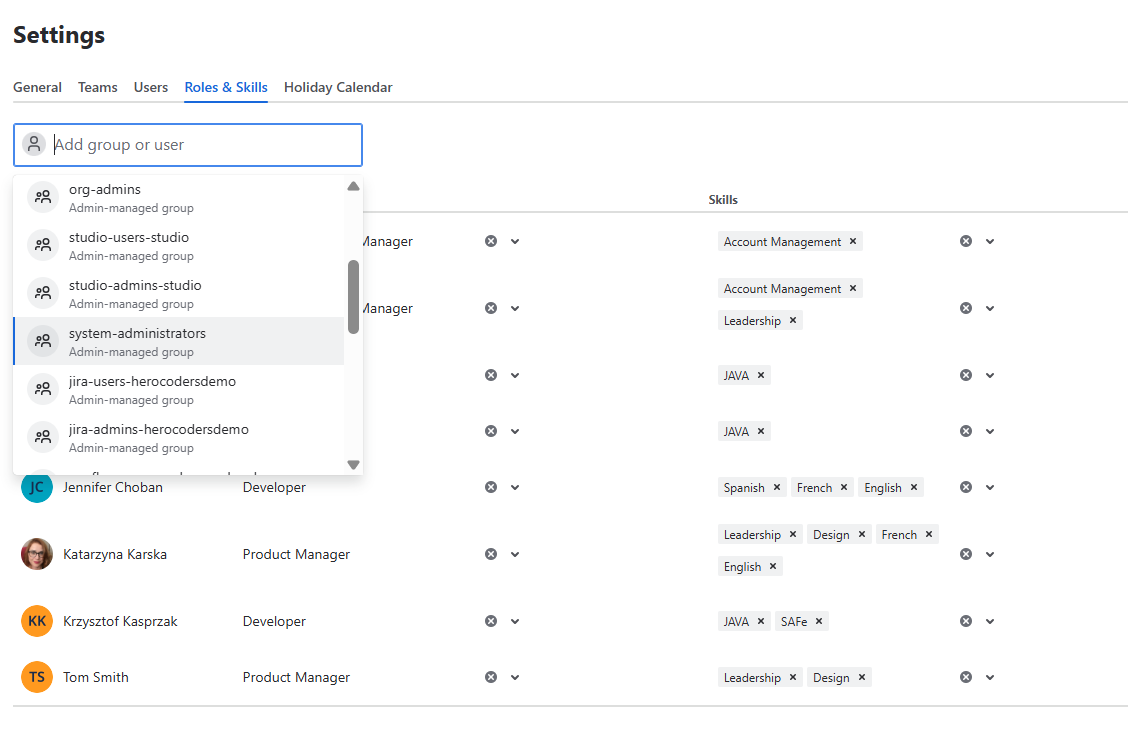Screen dimensions: 1128x732
Task: Remove Account Management skill above Leadership
Action: point(852,288)
